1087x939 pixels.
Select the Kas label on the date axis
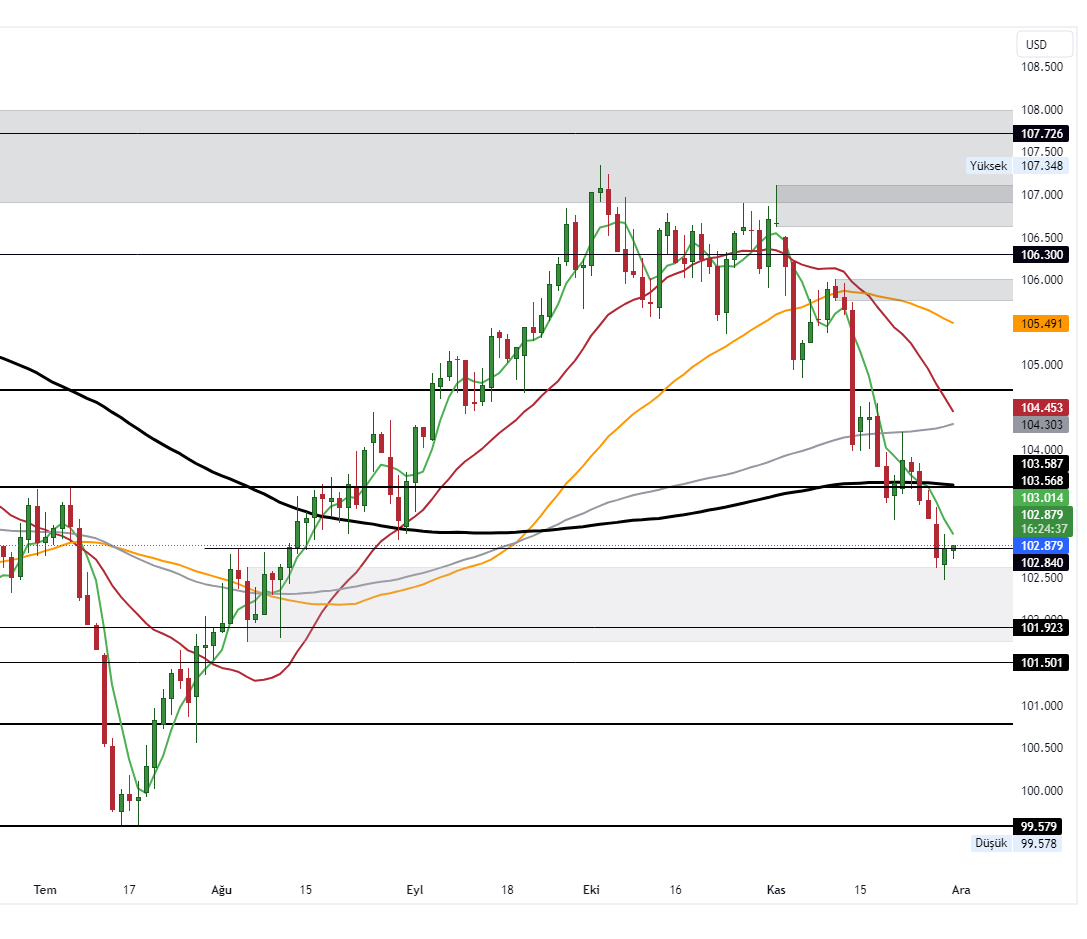click(776, 889)
